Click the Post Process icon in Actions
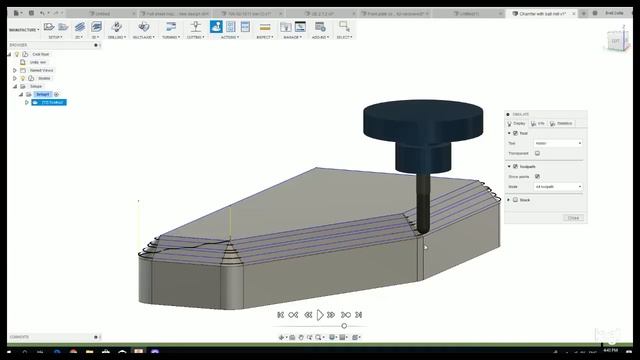This screenshot has height=360, width=640. pyautogui.click(x=231, y=27)
